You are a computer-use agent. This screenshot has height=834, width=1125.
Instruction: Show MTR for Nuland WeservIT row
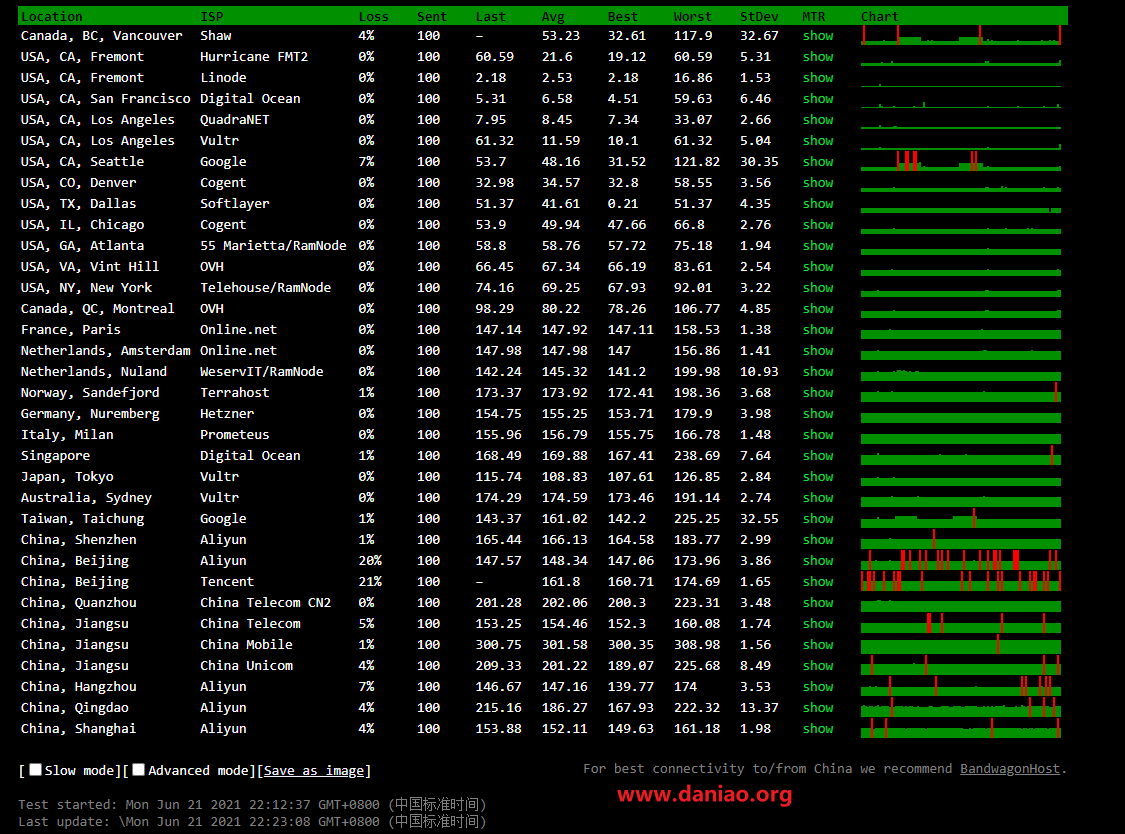click(x=818, y=371)
